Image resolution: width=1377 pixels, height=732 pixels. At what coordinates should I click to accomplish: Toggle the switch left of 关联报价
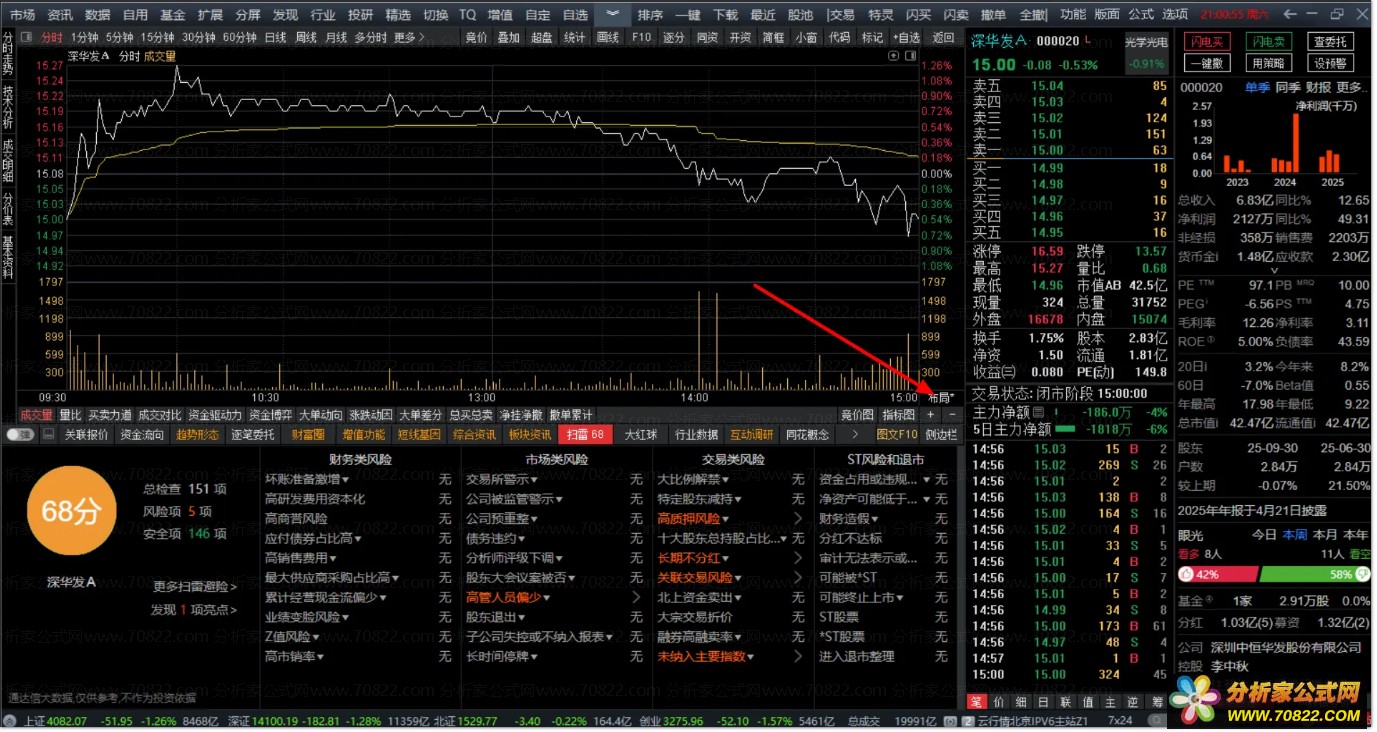pyautogui.click(x=20, y=434)
